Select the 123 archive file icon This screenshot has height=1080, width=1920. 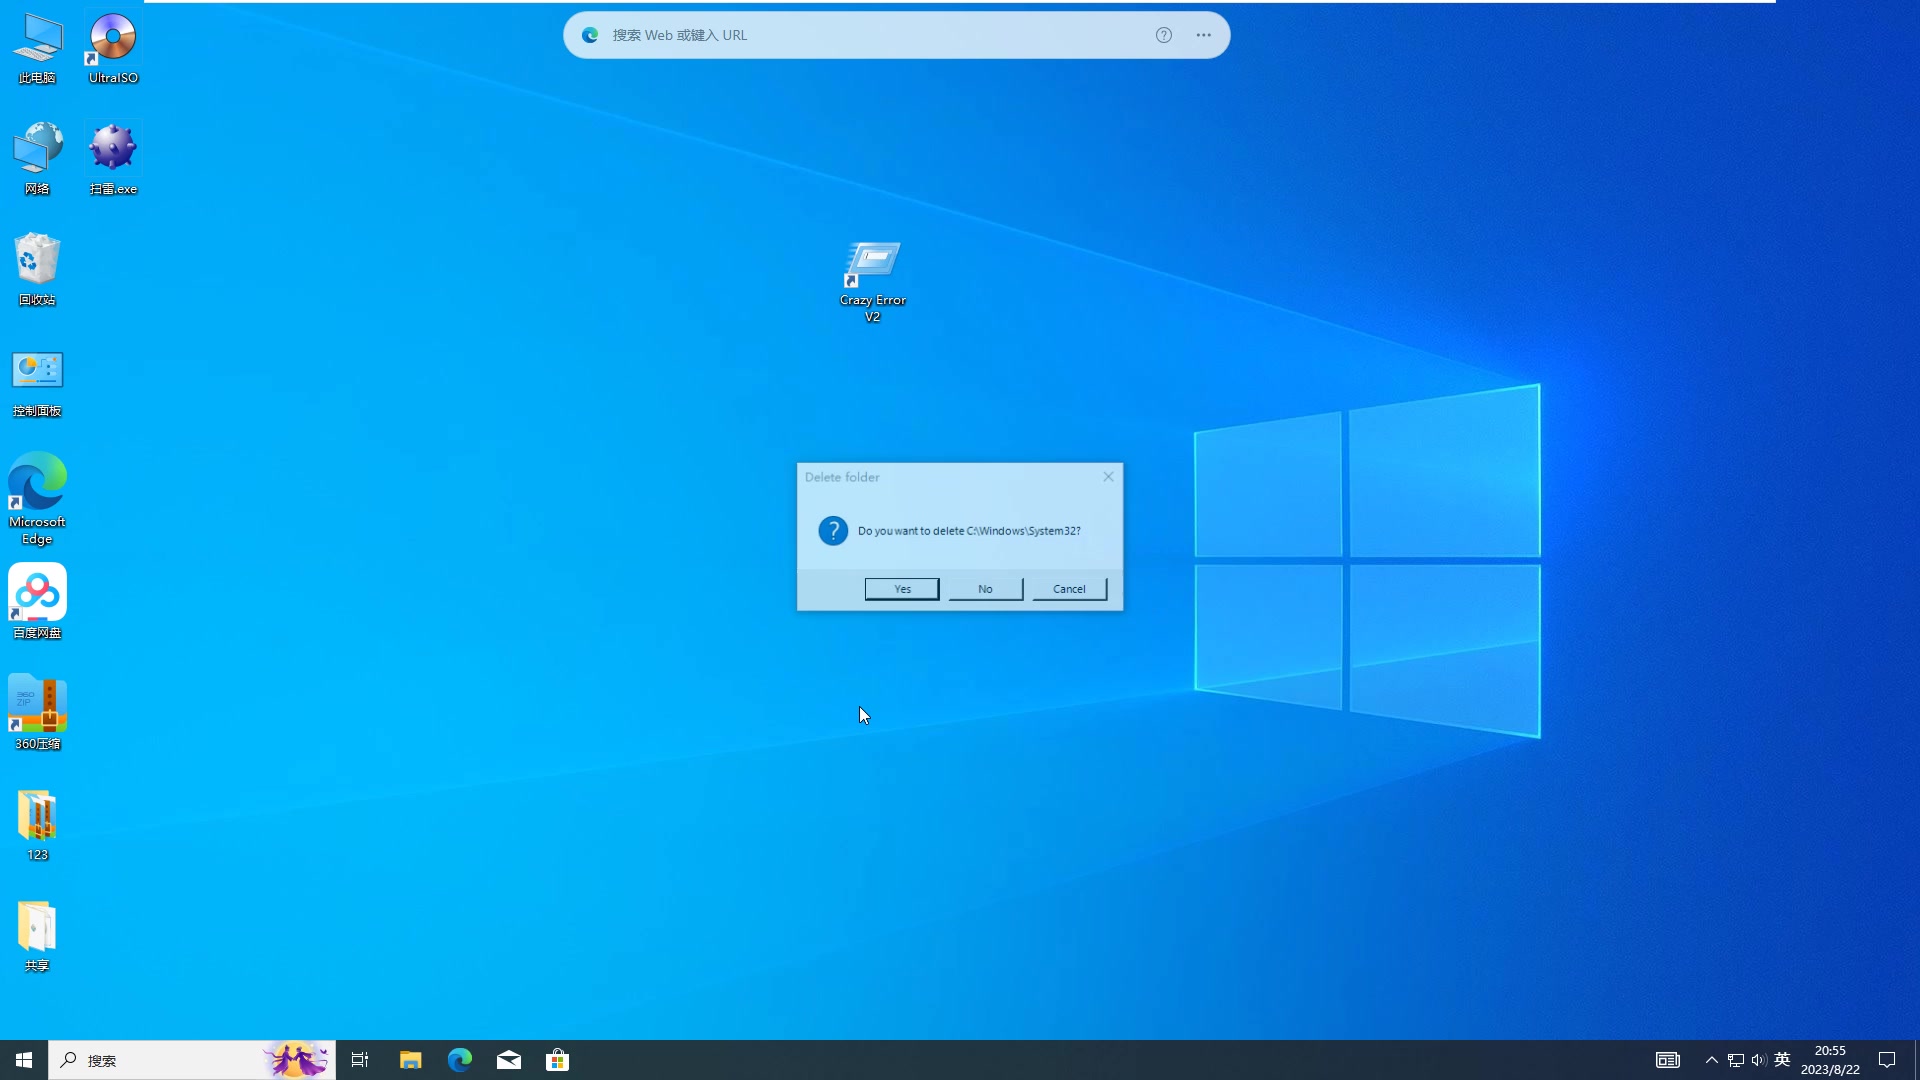pyautogui.click(x=37, y=816)
